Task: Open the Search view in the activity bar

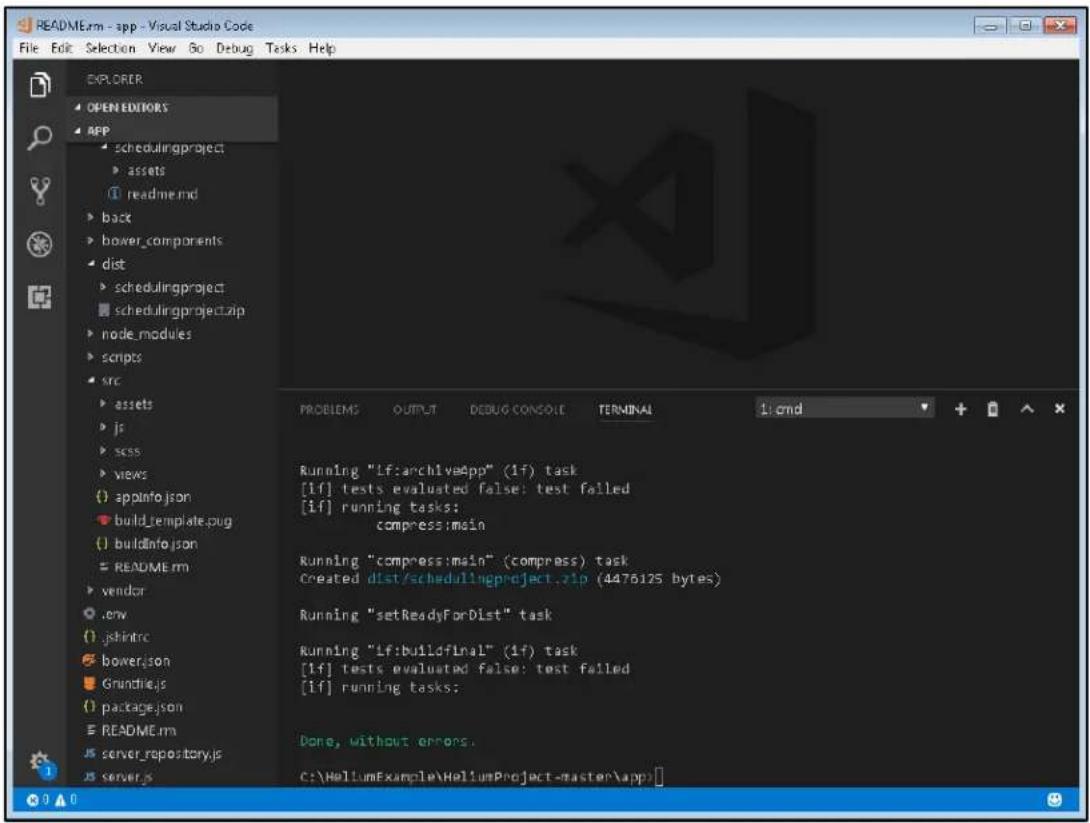Action: (x=40, y=138)
